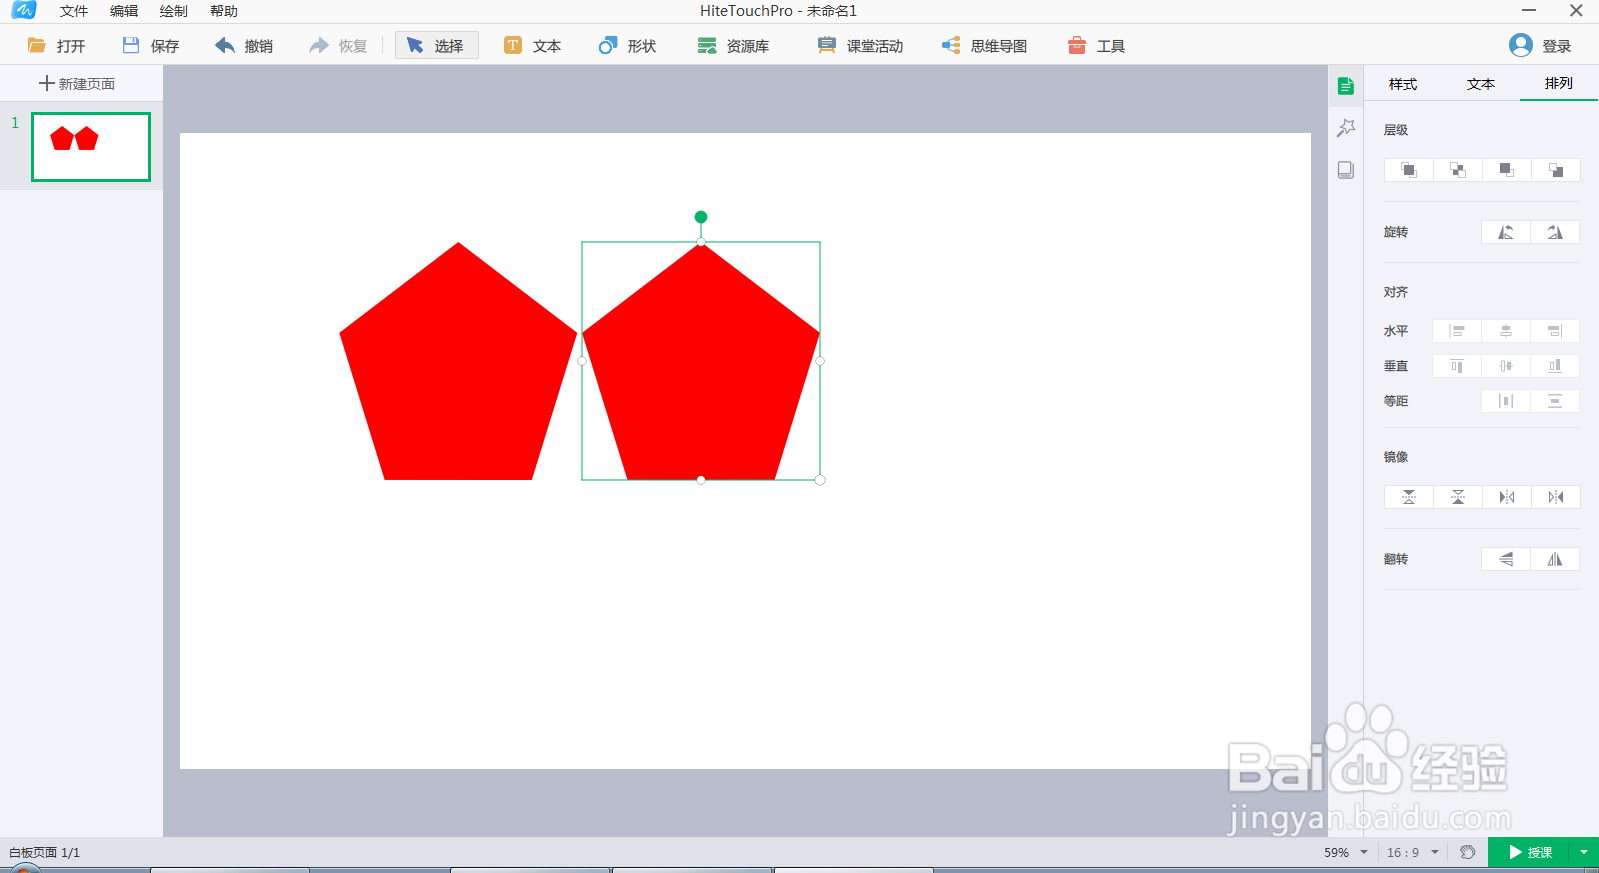Click the HiteTouchPro app logo
Screen dimensions: 1599x873
(x=23, y=11)
